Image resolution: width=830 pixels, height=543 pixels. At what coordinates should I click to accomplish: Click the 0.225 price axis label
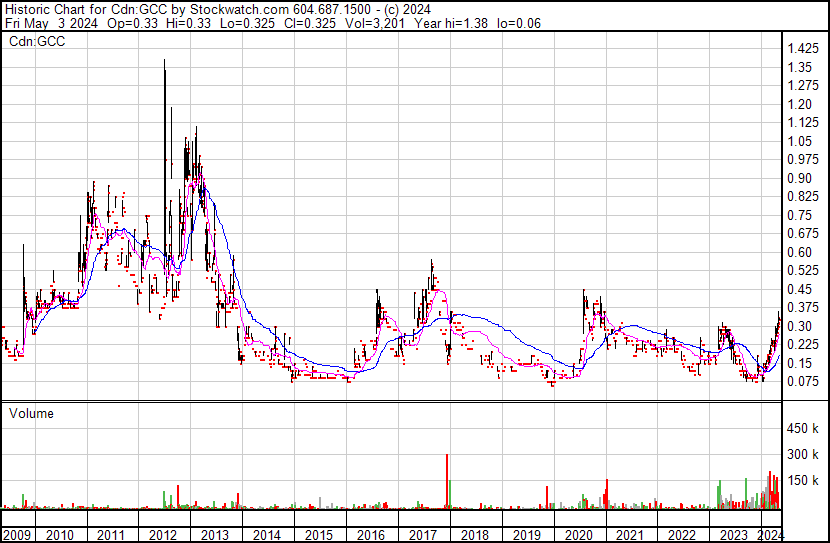pos(803,345)
